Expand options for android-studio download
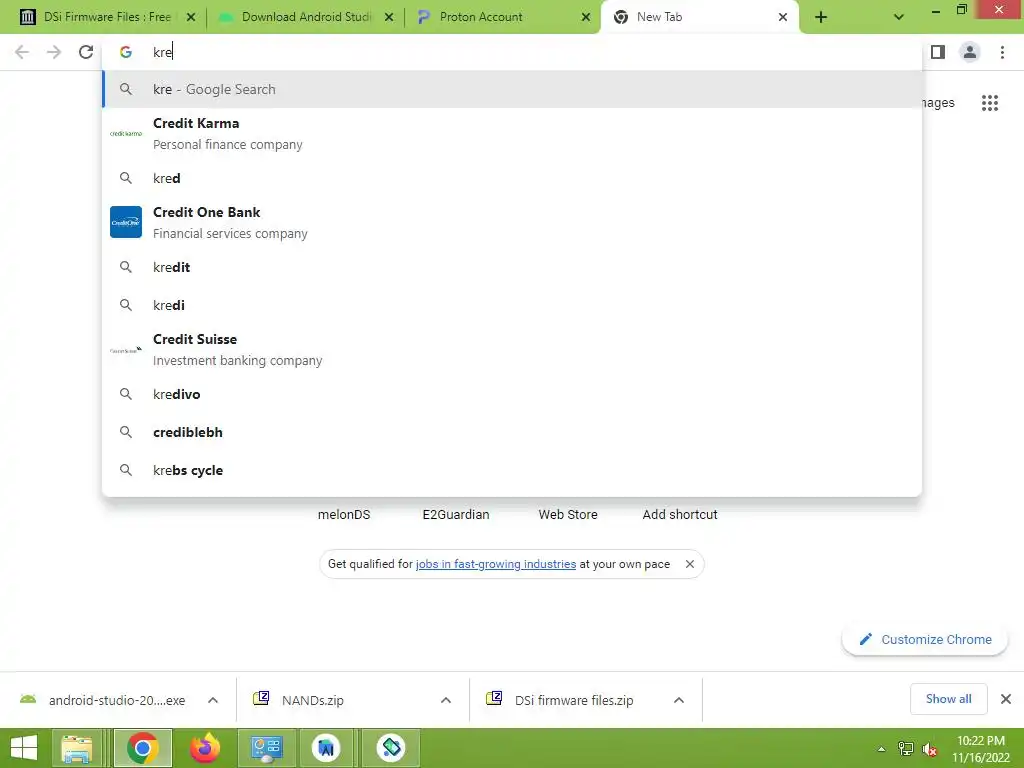 click(x=213, y=700)
